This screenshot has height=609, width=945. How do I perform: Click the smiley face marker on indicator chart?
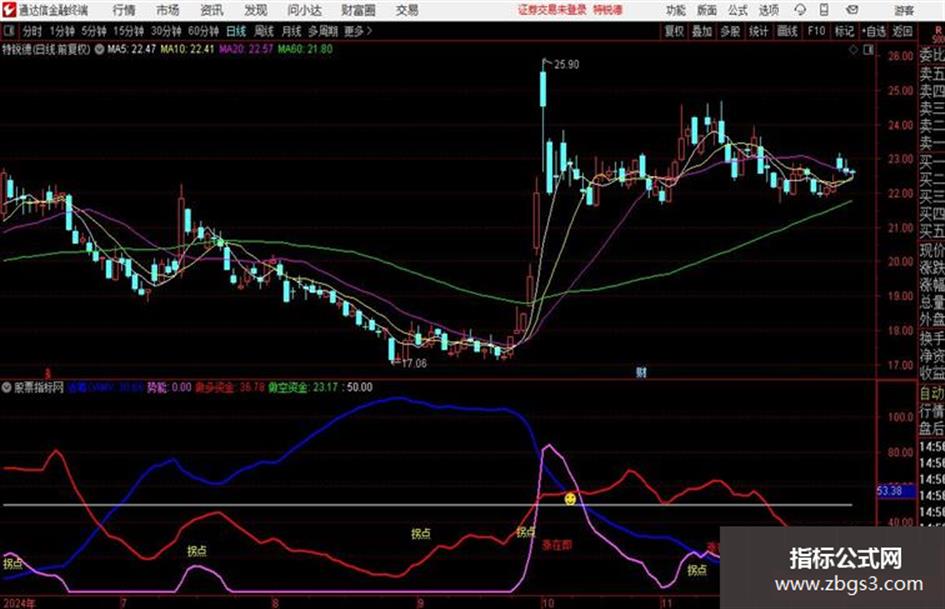[x=570, y=499]
